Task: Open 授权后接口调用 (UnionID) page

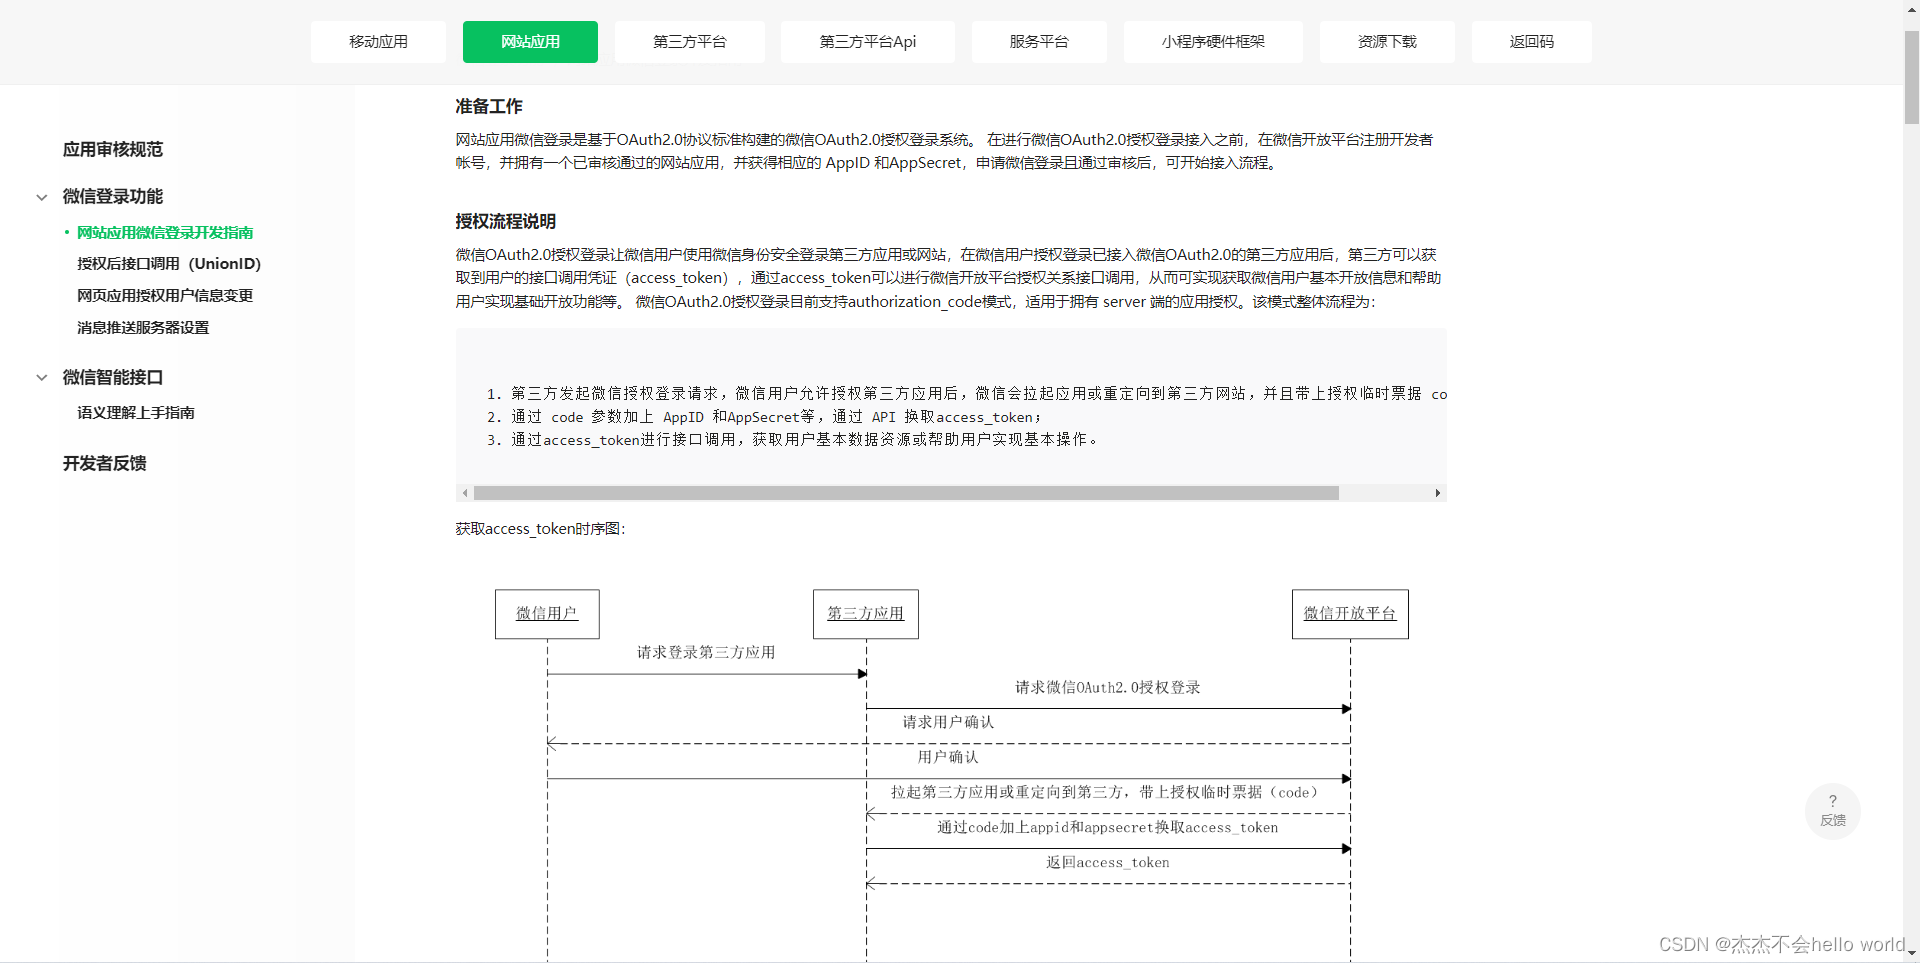Action: tap(169, 264)
